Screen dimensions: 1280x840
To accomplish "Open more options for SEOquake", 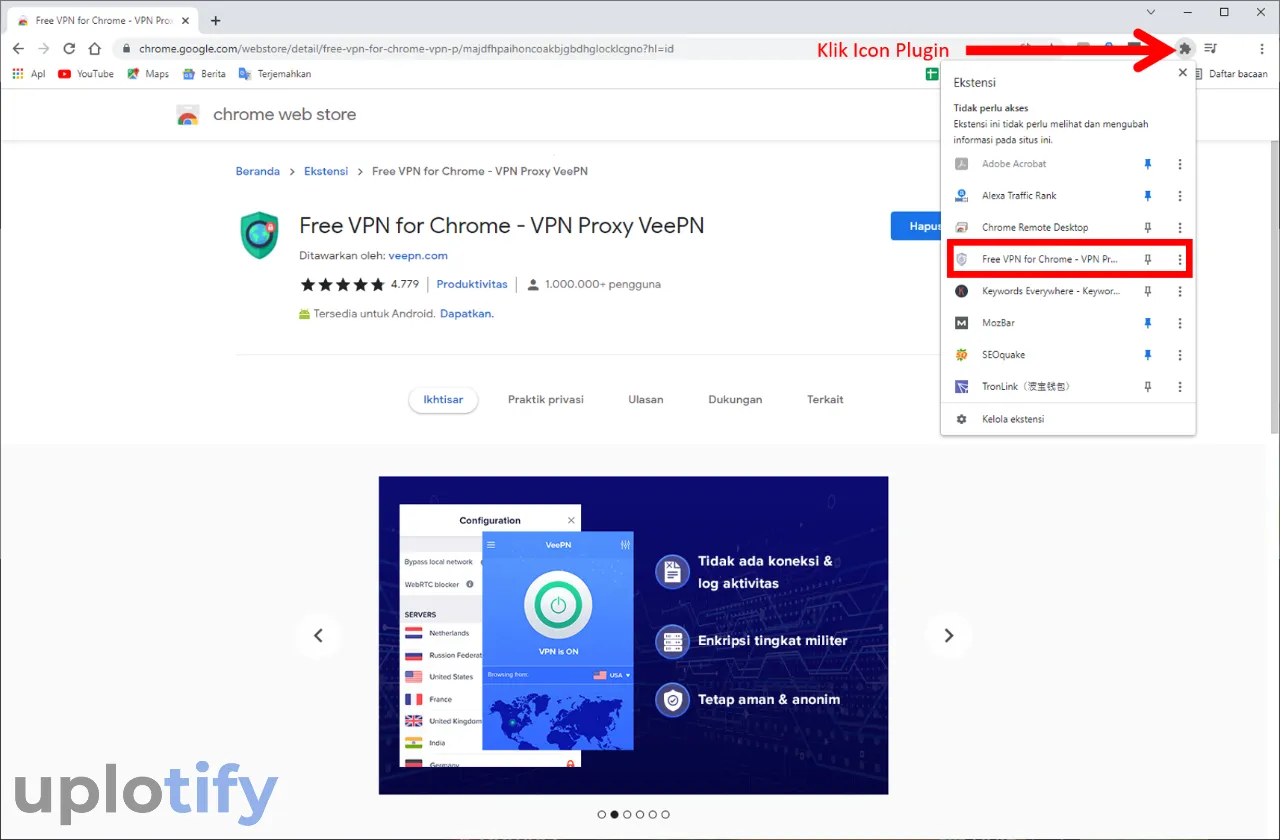I will (1180, 355).
